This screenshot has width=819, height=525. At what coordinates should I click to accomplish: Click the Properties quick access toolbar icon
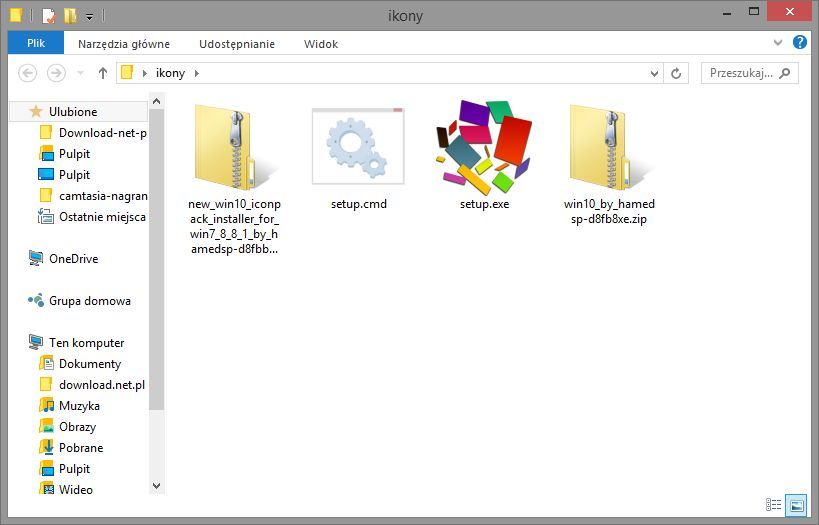tap(49, 16)
